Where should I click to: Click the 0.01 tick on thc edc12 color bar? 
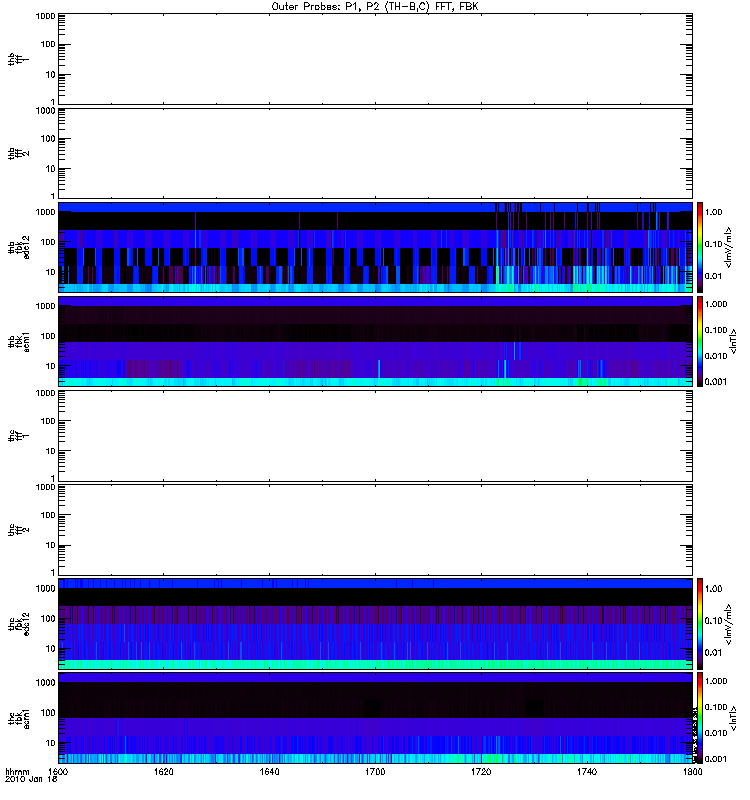714,653
